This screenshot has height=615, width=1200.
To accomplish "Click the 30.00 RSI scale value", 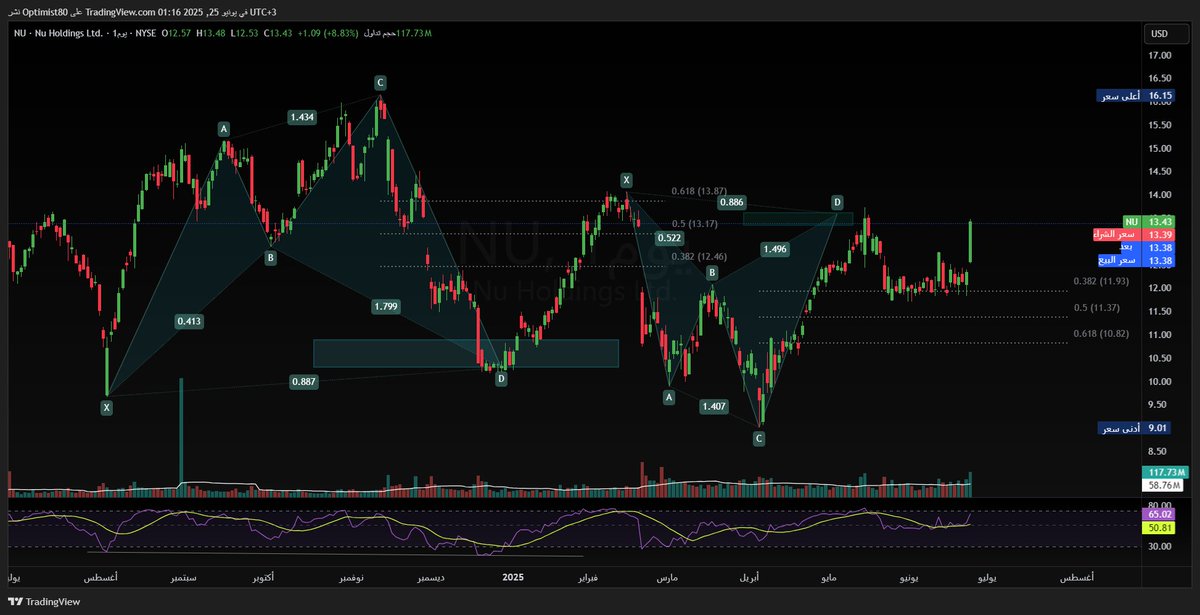I will [x=1160, y=546].
